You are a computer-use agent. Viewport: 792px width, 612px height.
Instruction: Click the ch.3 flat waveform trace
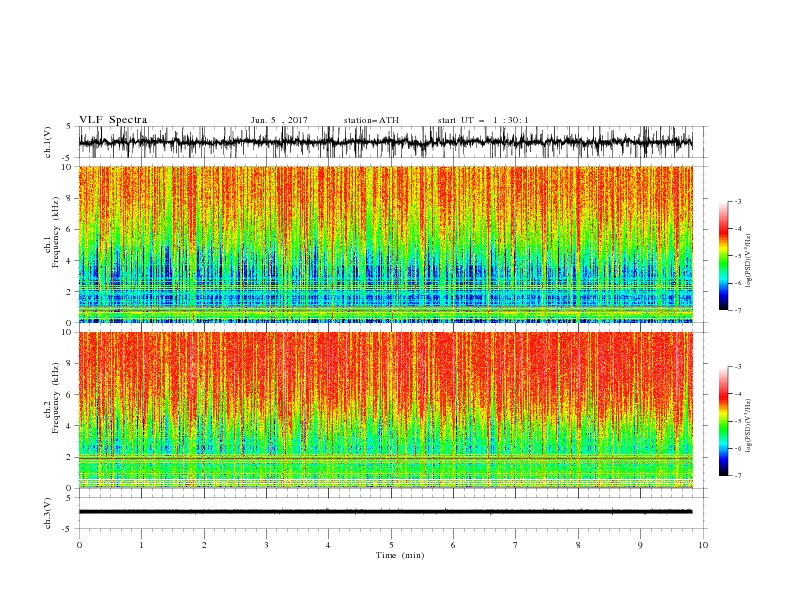point(385,512)
